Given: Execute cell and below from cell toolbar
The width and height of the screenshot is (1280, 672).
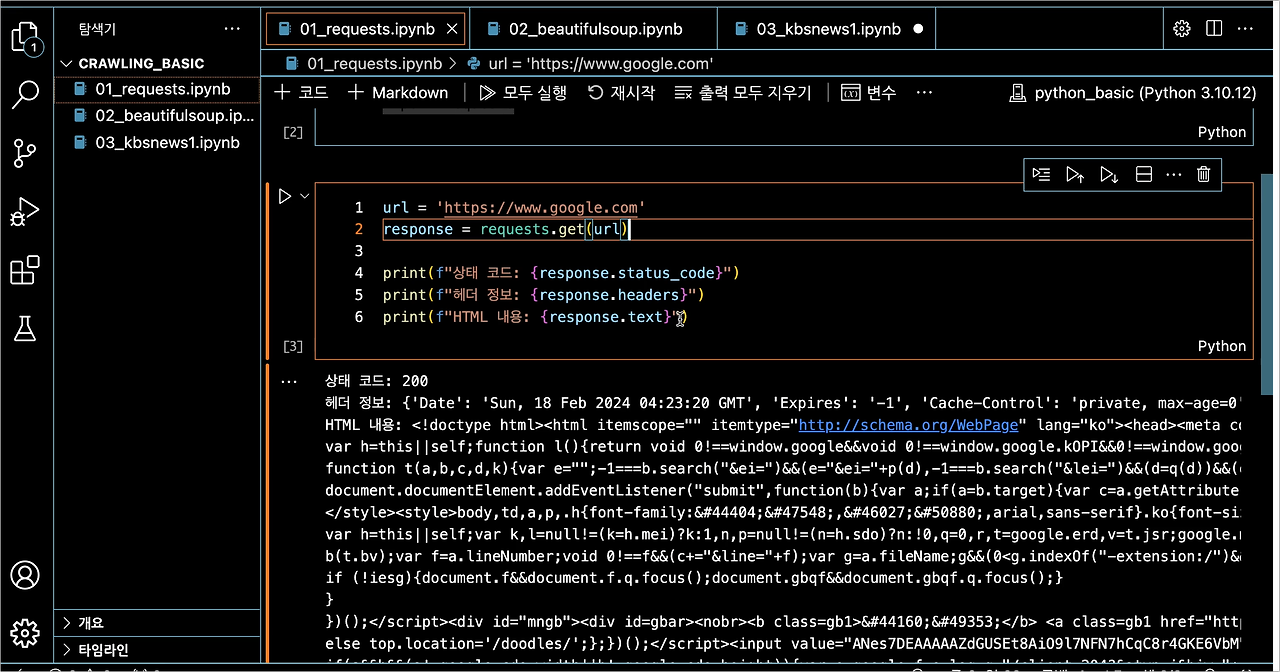Looking at the screenshot, I should [x=1109, y=175].
